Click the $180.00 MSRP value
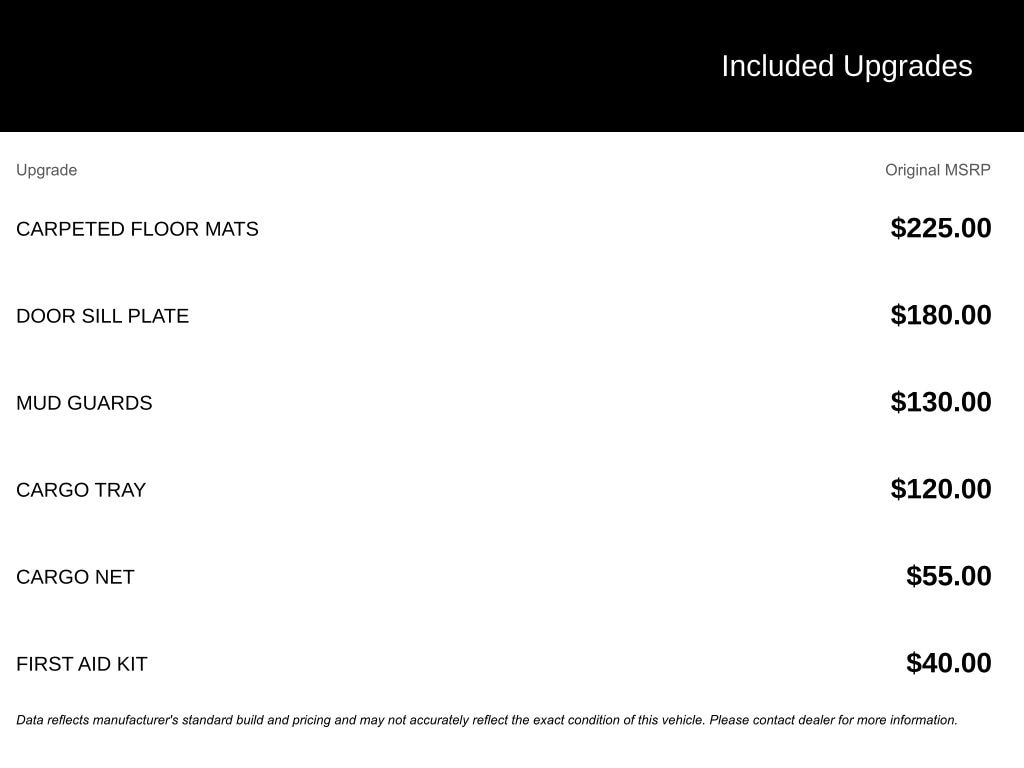Image resolution: width=1024 pixels, height=768 pixels. tap(941, 315)
